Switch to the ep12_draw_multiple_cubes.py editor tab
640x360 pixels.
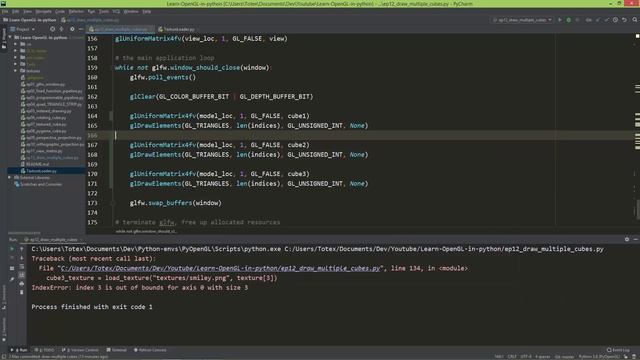click(x=120, y=29)
